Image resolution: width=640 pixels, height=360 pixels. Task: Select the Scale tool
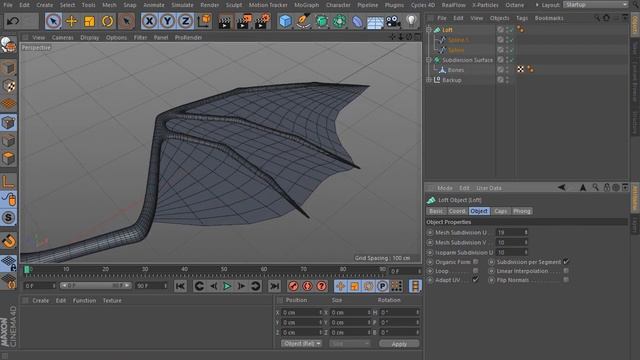click(x=89, y=21)
